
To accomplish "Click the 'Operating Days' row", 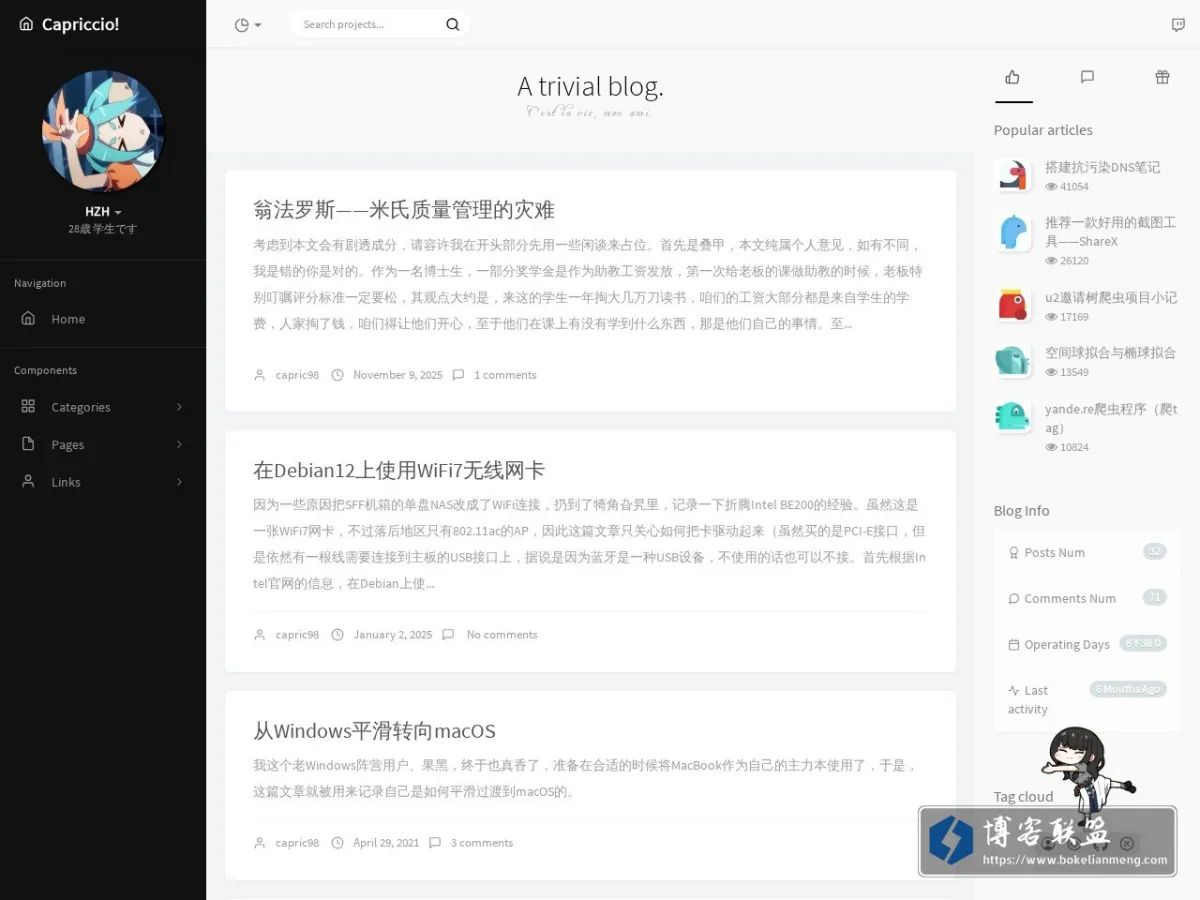I will pos(1087,644).
